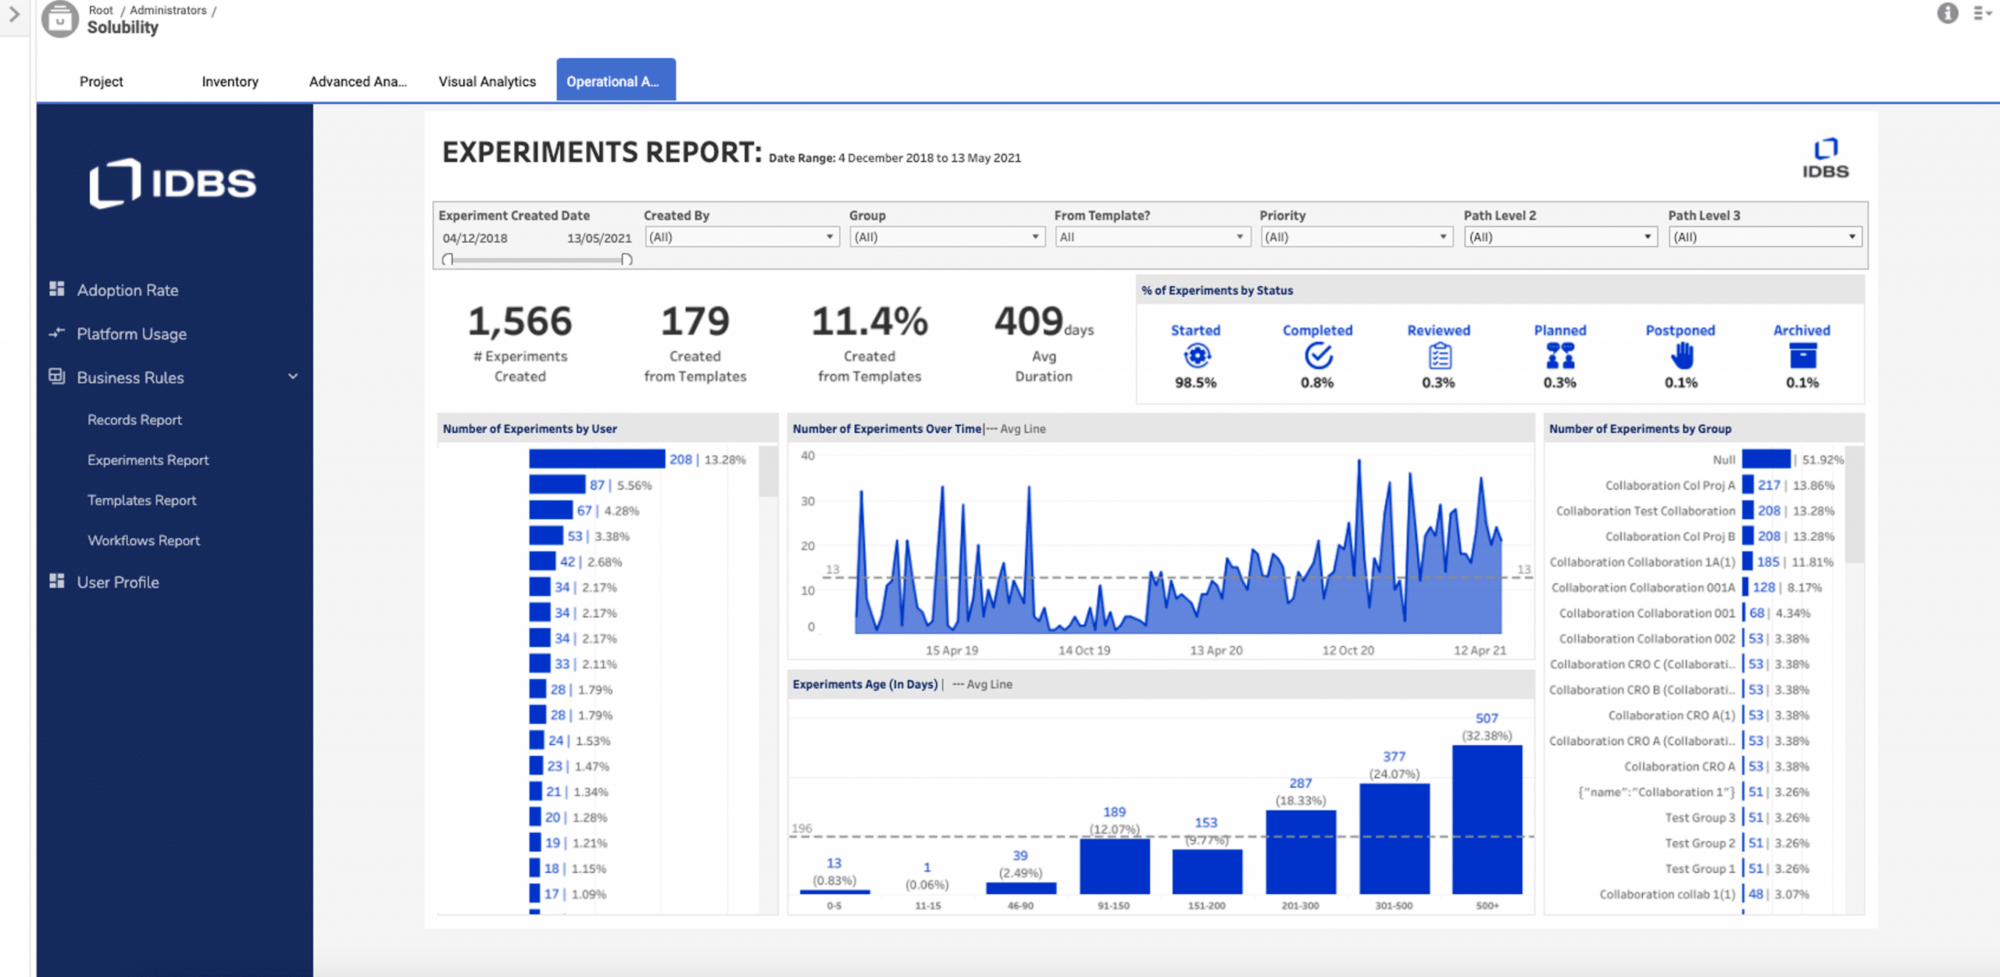
Task: Click the Platform Usage icon
Action: [x=57, y=334]
